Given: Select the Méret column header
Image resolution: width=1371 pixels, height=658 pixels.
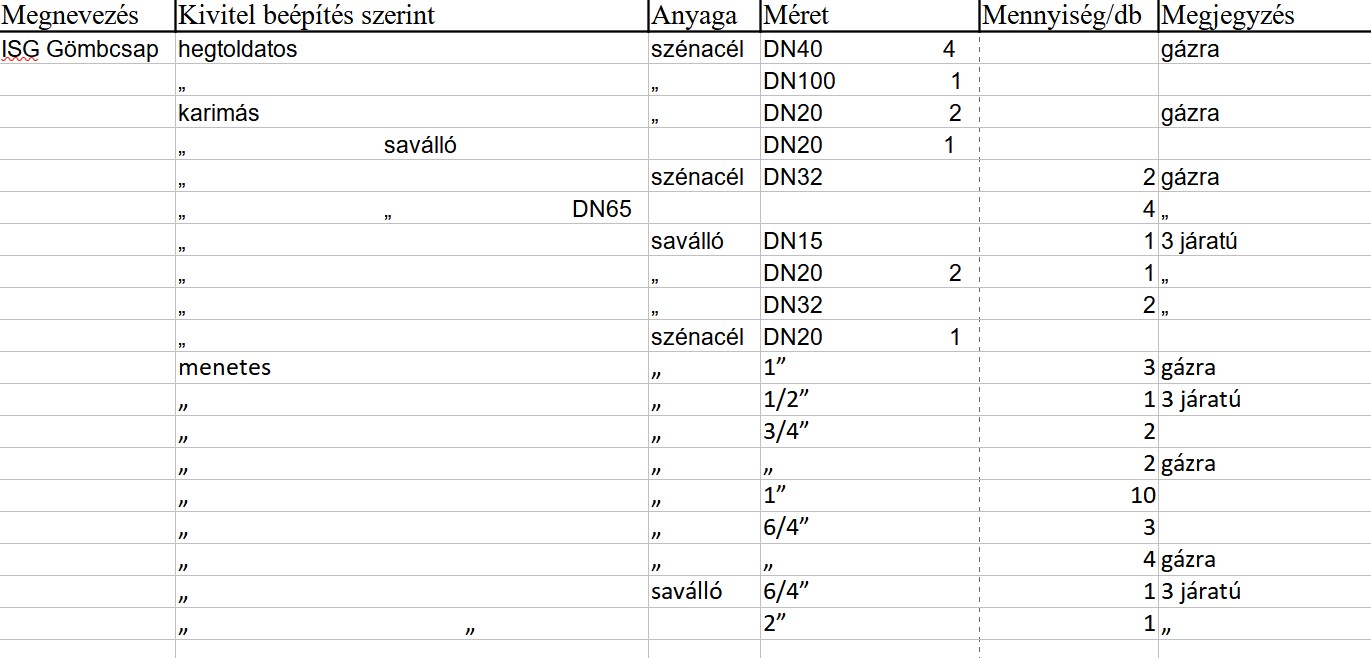Looking at the screenshot, I should click(796, 16).
